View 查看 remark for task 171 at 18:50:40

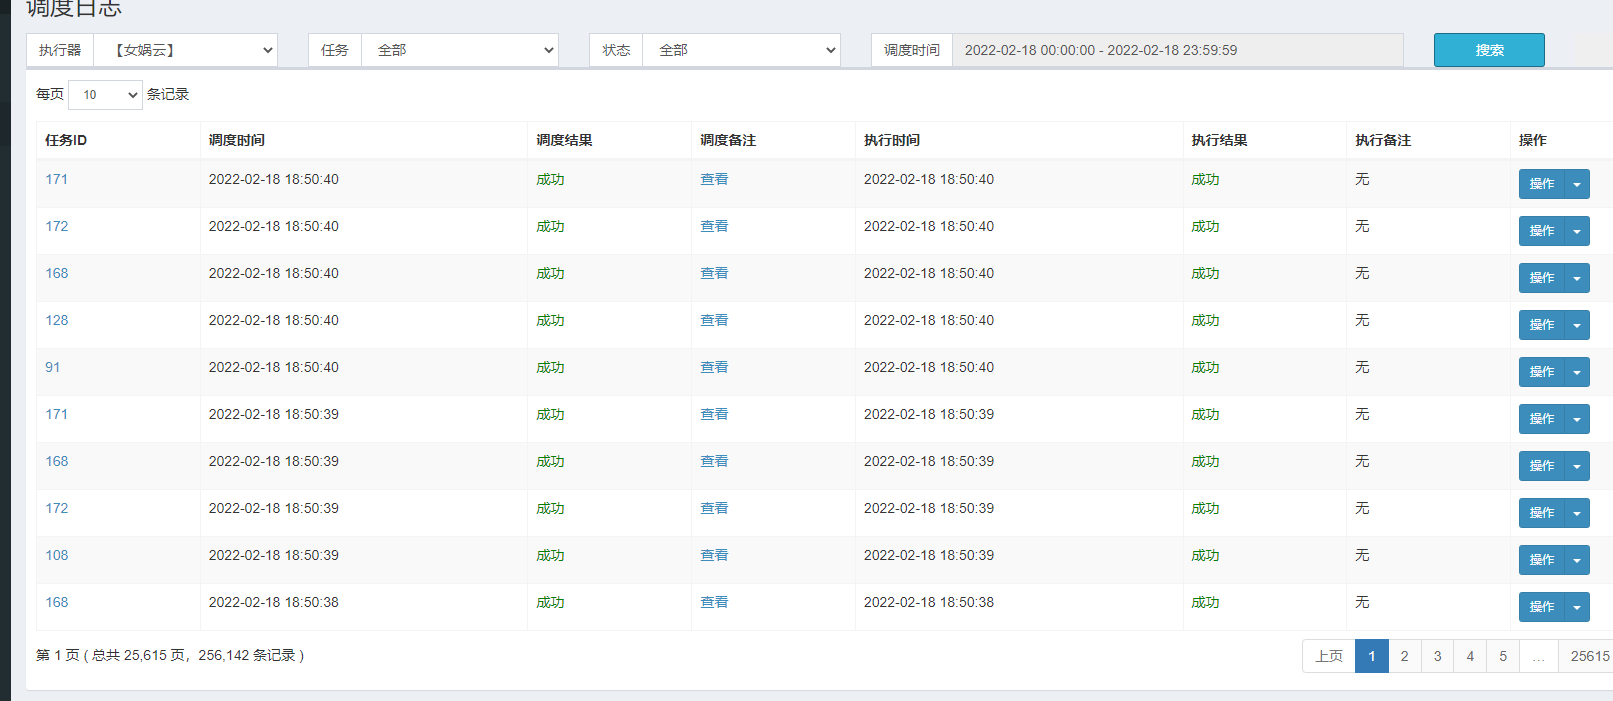click(x=714, y=179)
